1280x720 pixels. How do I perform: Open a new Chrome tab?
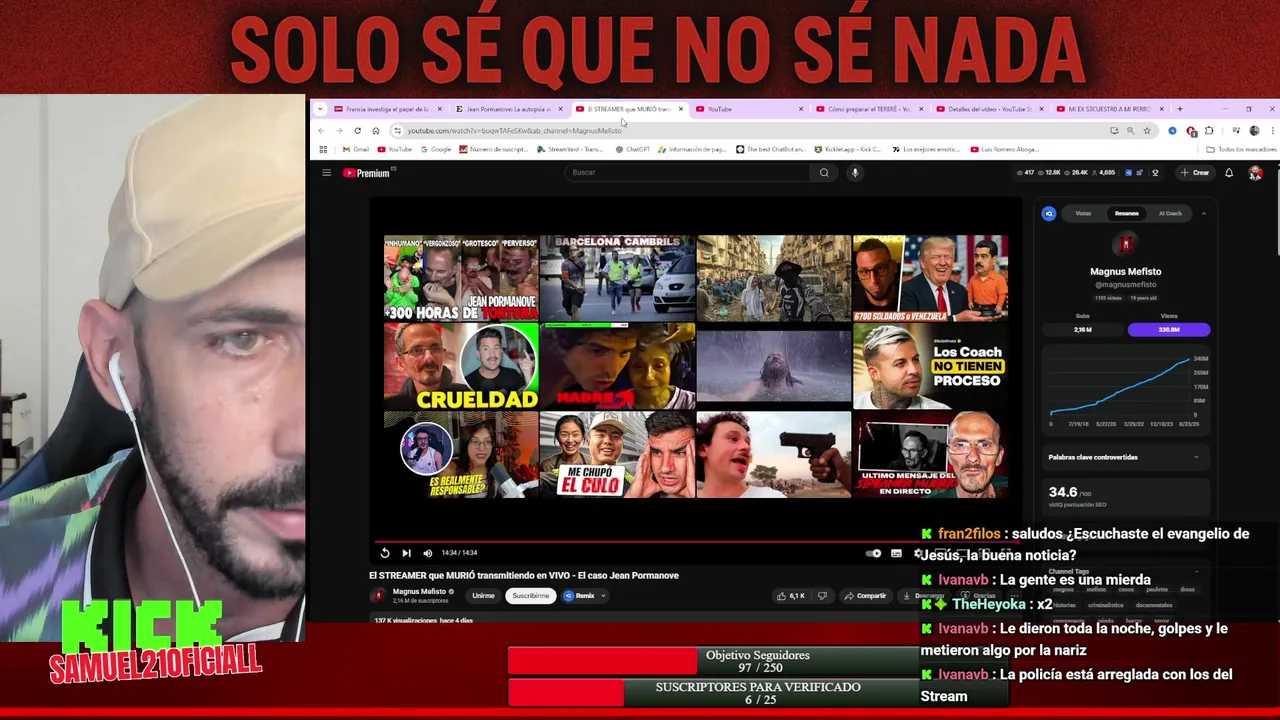(1180, 109)
